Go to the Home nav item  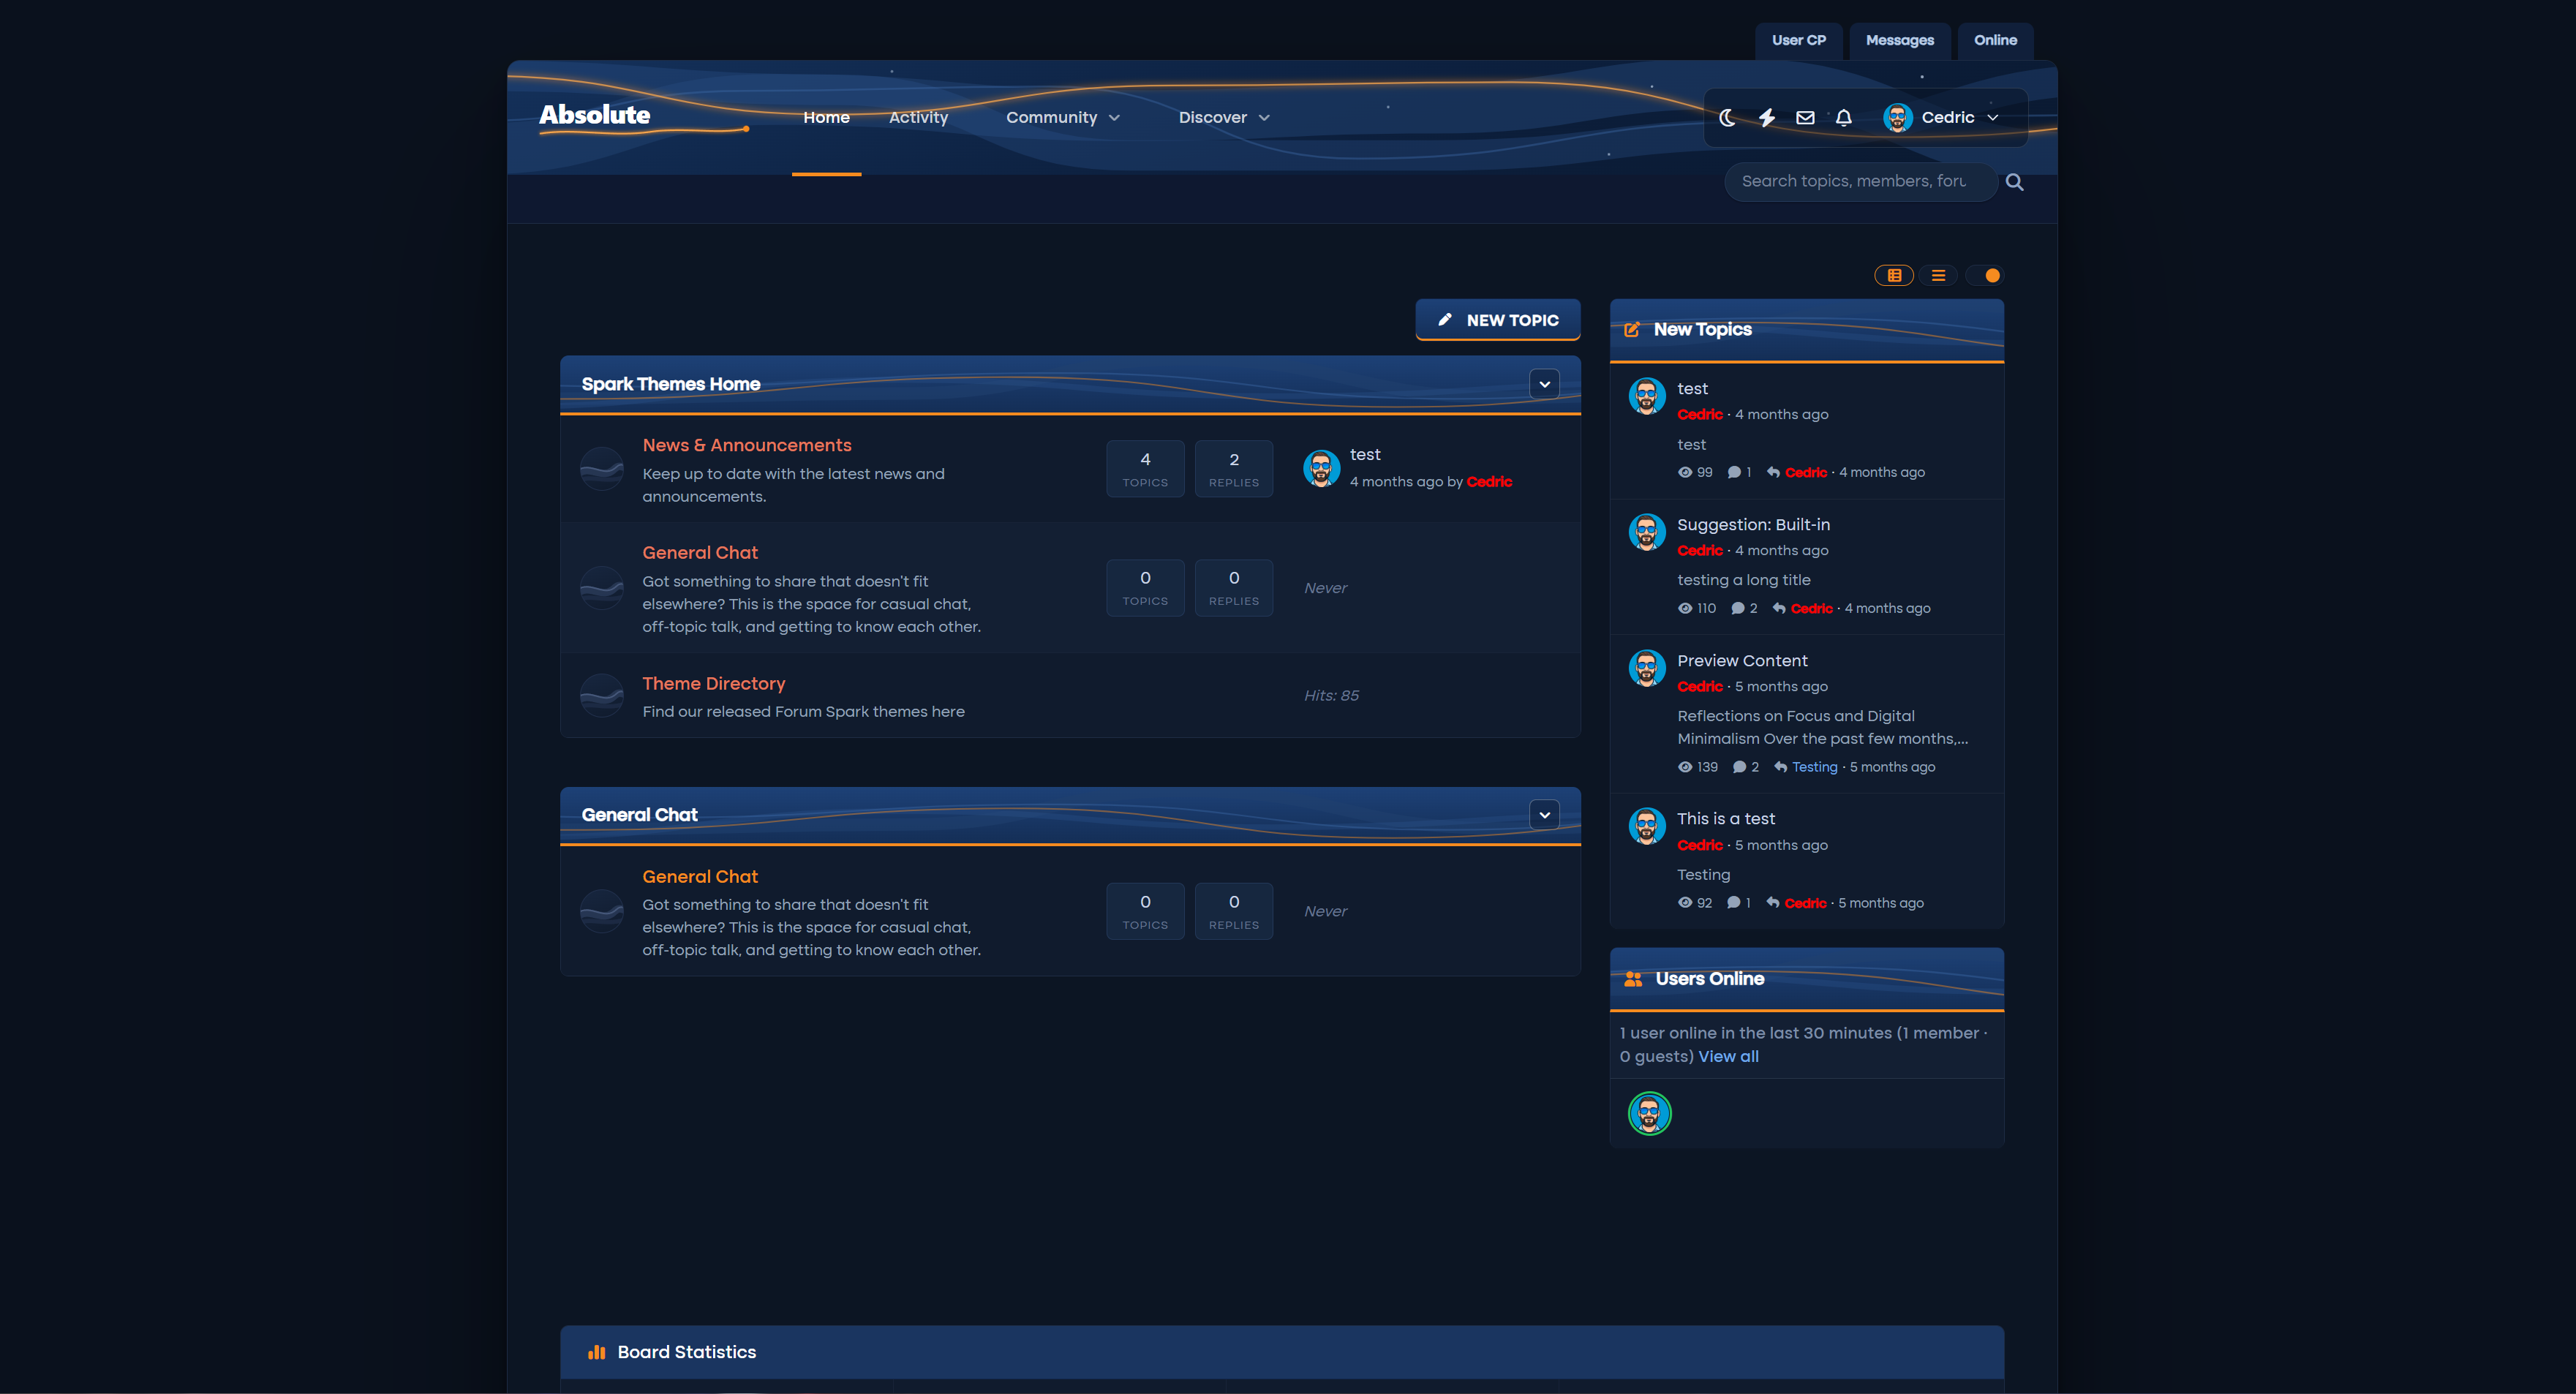[826, 118]
